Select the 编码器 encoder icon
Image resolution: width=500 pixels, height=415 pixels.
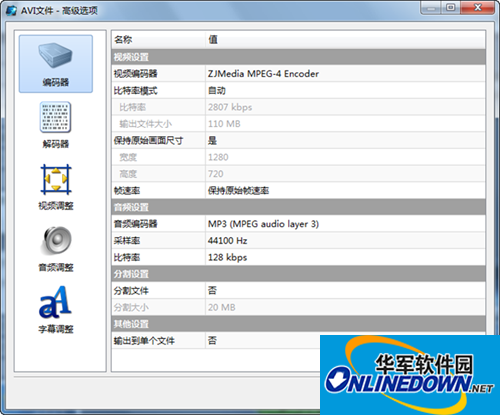(56, 64)
